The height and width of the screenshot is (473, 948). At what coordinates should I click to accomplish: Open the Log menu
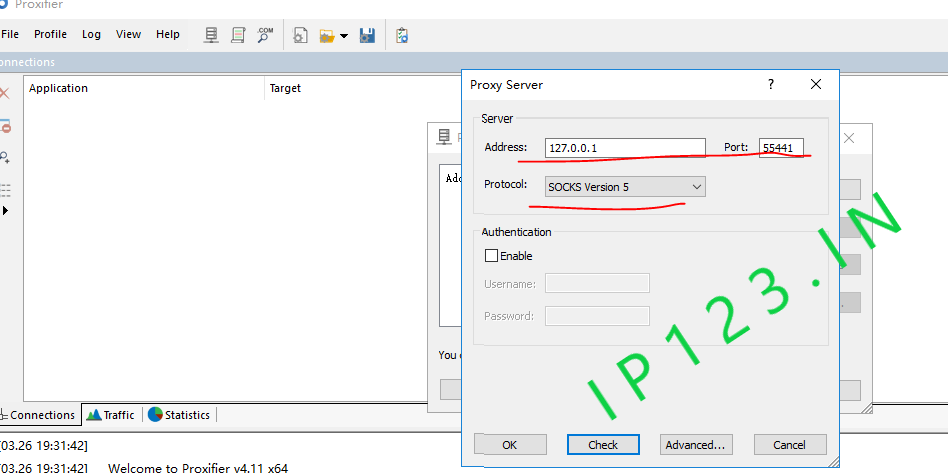coord(91,34)
